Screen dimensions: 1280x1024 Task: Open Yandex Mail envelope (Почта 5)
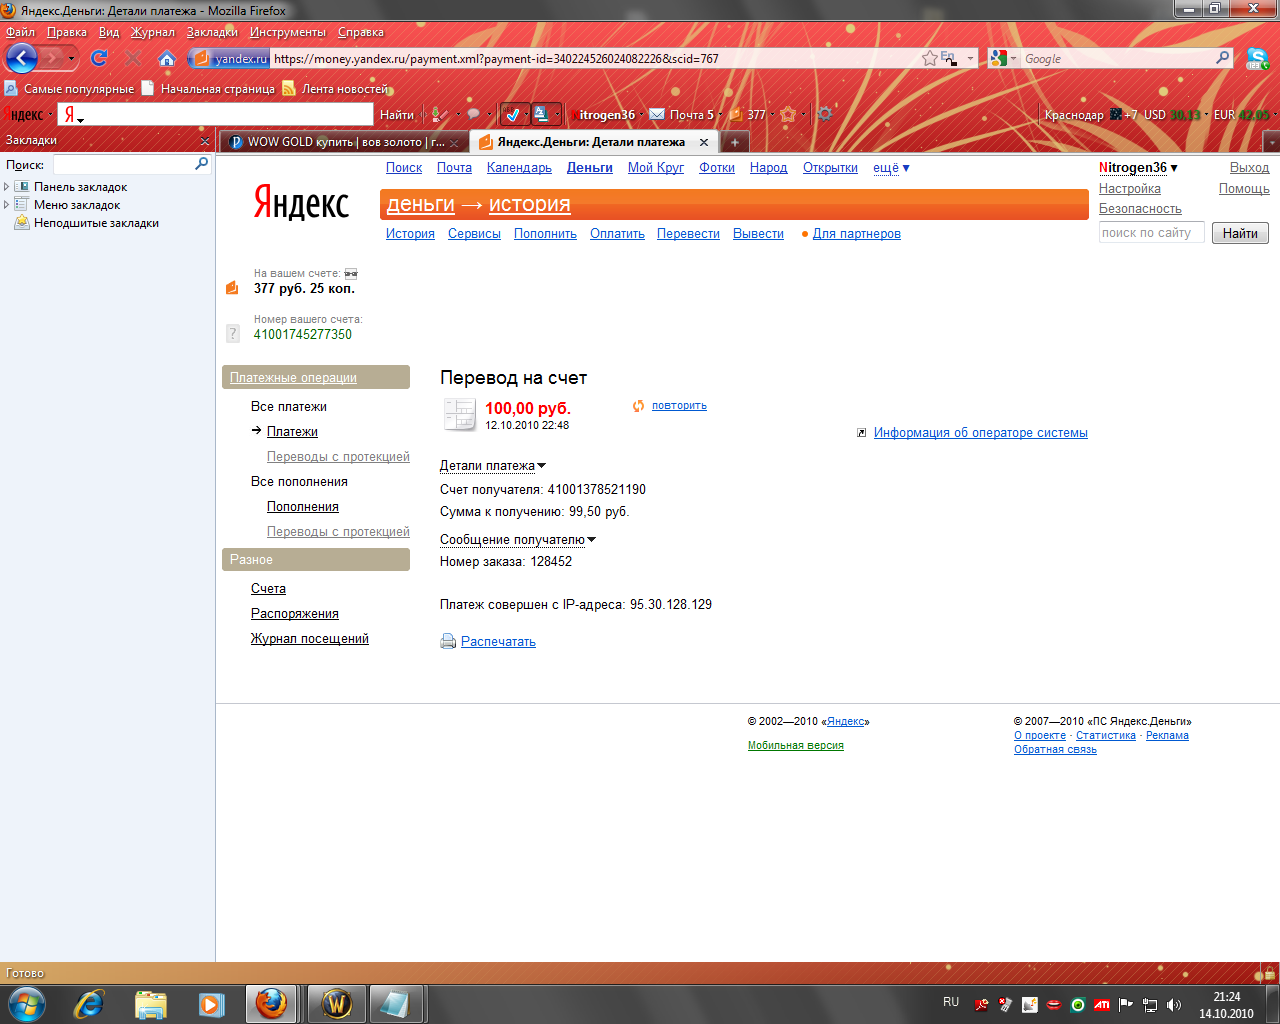pyautogui.click(x=682, y=114)
